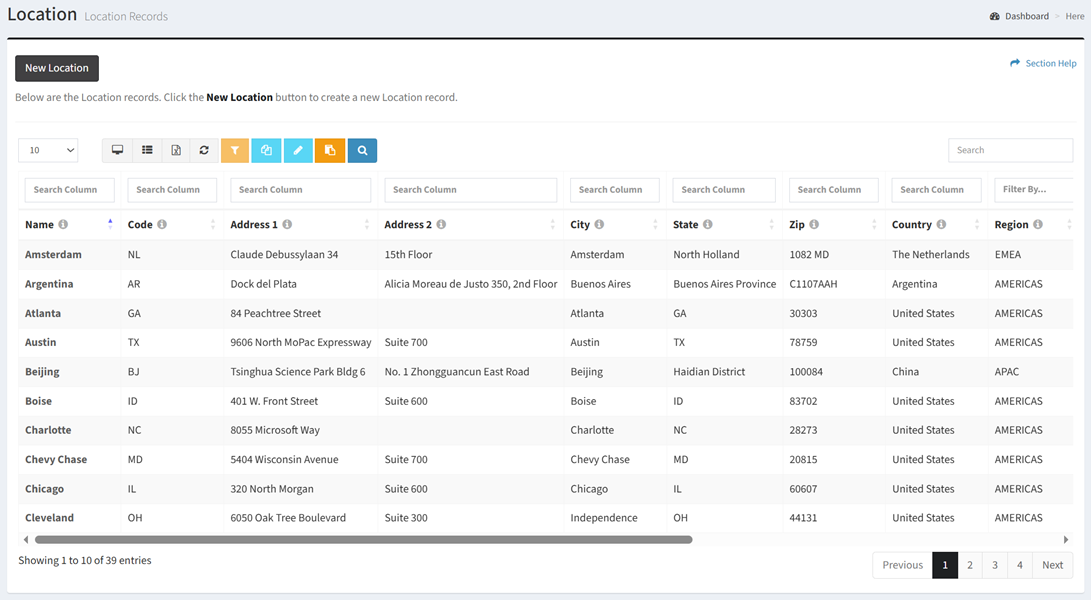Click the light blue copy icon button

coord(266,150)
